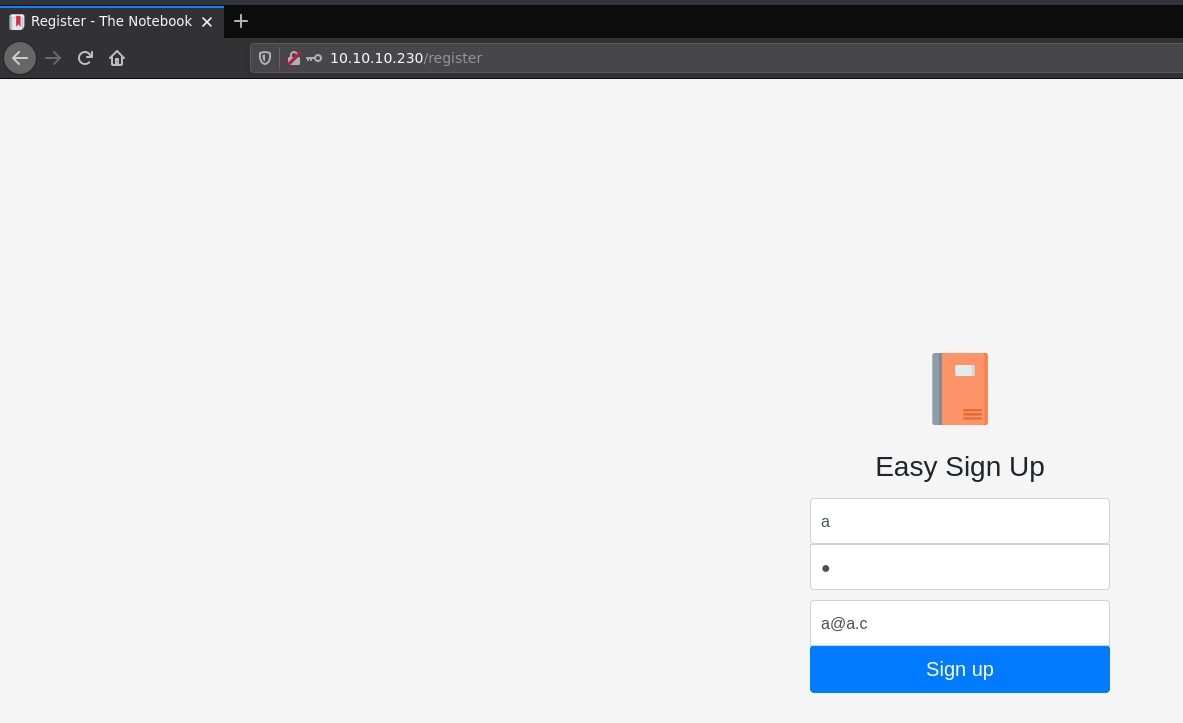1183x723 pixels.
Task: Reload the current page
Action: tap(85, 58)
